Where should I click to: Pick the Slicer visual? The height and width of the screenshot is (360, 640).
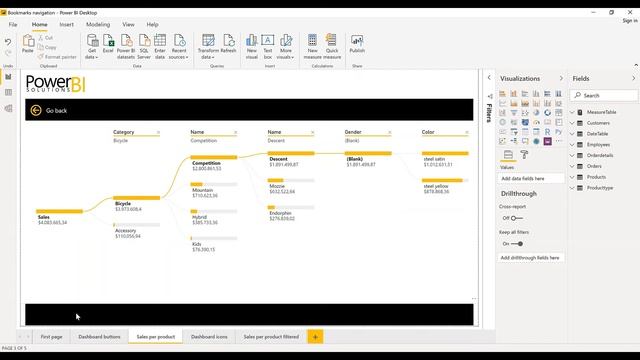pos(514,131)
